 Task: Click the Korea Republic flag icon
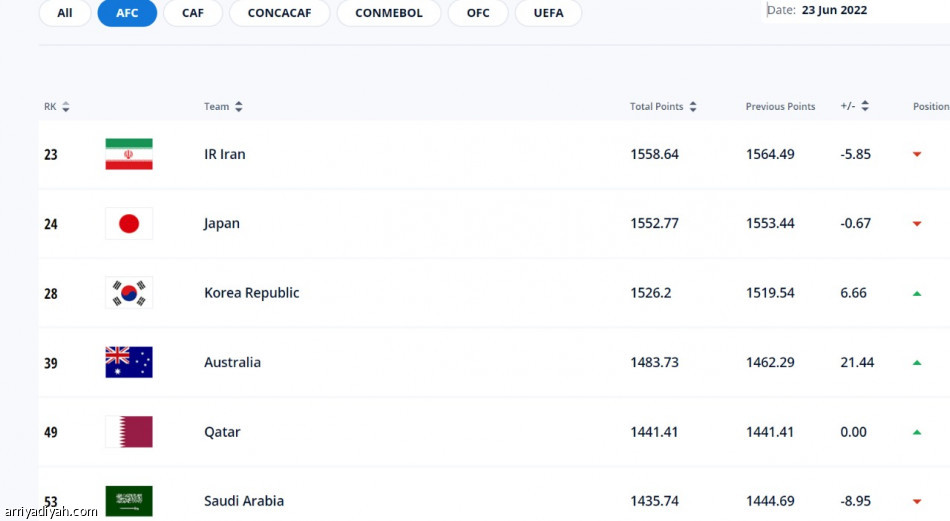pyautogui.click(x=129, y=293)
